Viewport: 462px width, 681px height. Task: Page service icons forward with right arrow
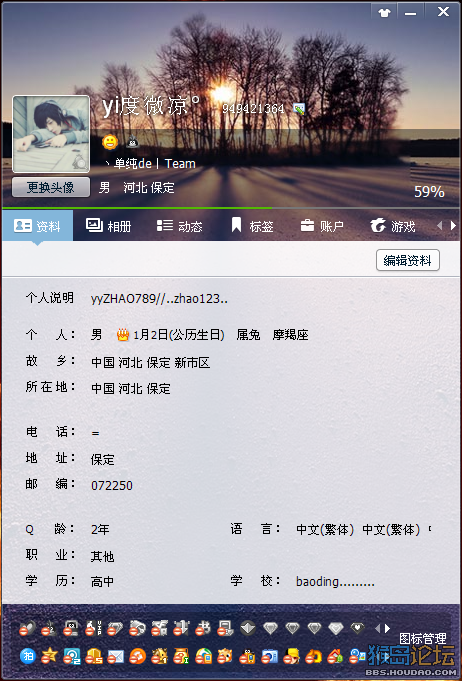click(387, 628)
